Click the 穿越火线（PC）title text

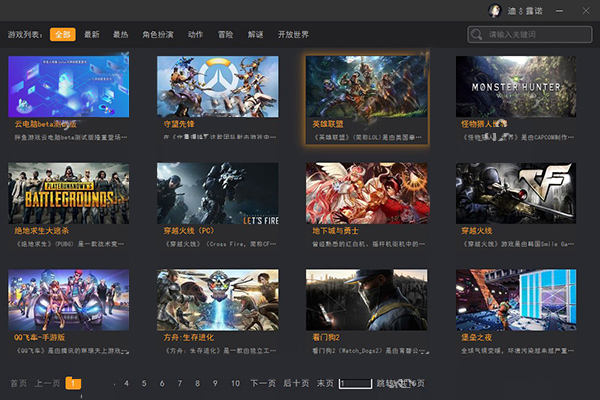(x=189, y=231)
